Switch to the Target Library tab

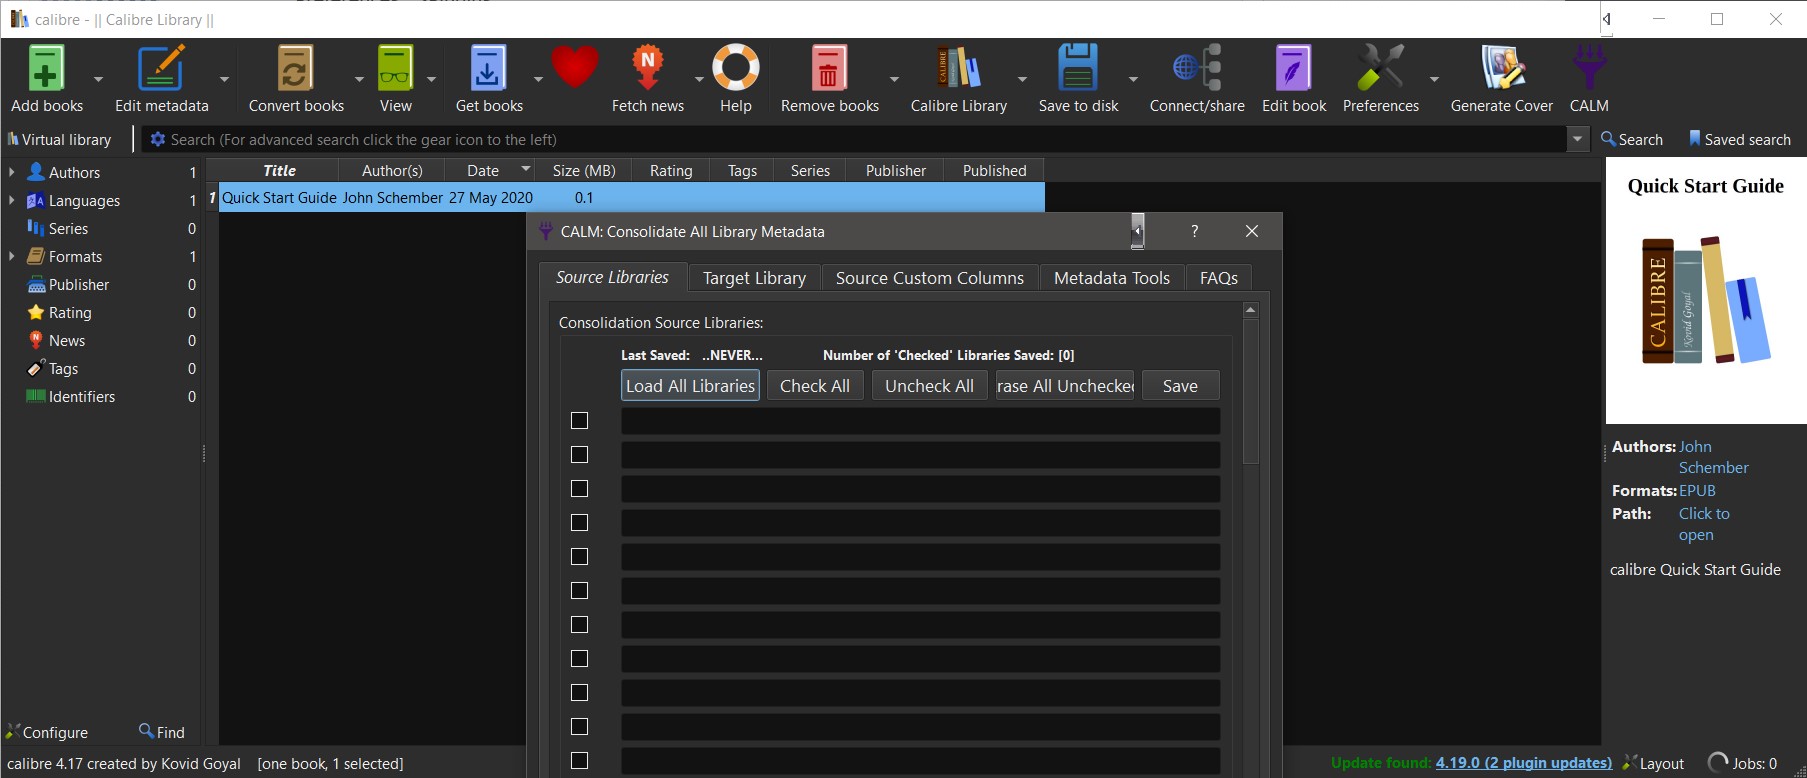click(754, 278)
